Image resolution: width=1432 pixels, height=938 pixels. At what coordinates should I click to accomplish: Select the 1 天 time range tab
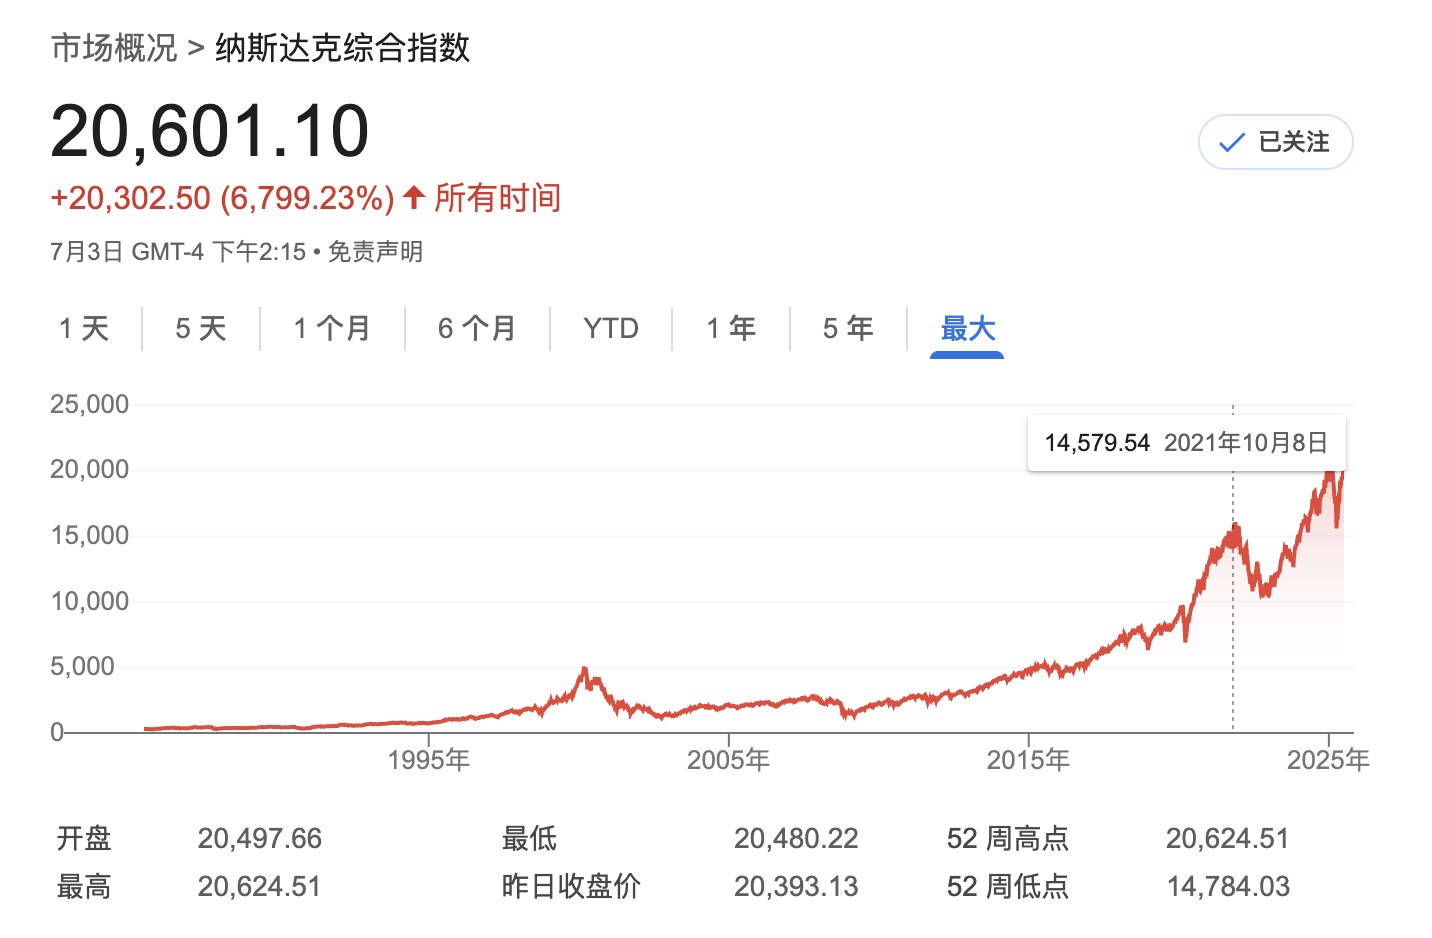pyautogui.click(x=84, y=328)
